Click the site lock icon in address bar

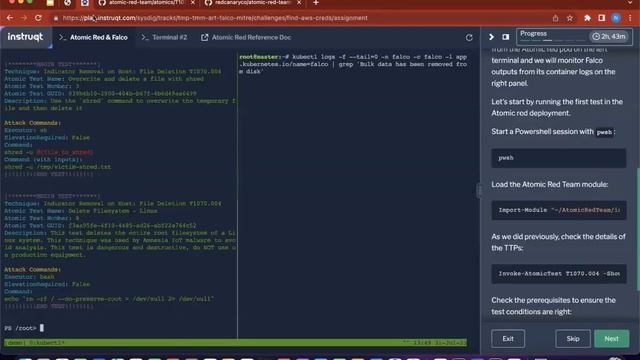(x=56, y=18)
